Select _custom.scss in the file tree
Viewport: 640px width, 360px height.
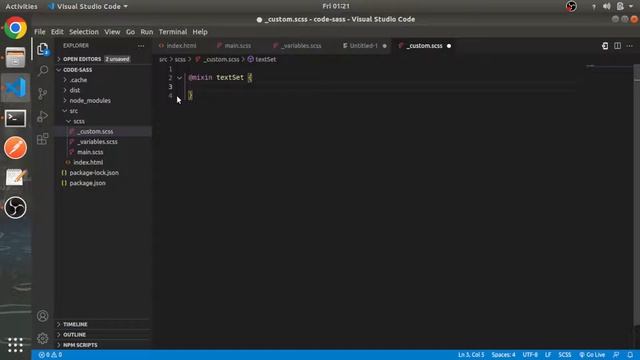click(x=95, y=131)
